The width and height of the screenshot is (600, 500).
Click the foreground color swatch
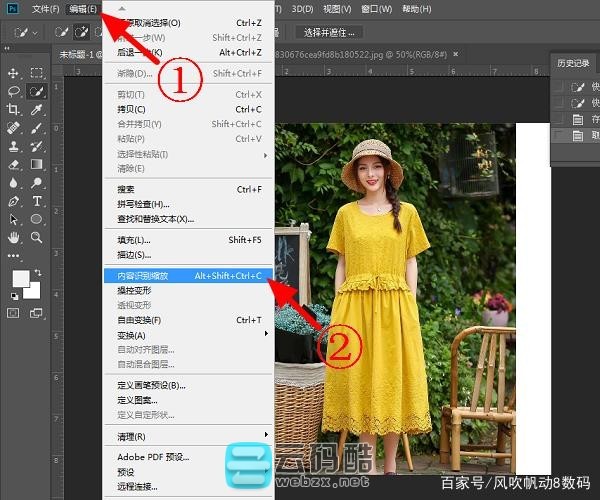pyautogui.click(x=20, y=278)
